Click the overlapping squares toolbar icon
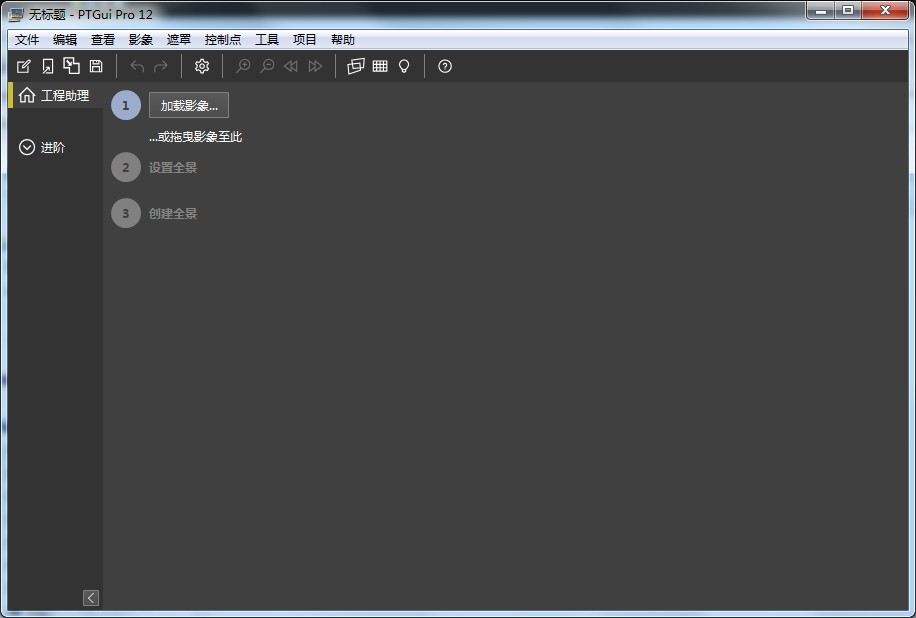This screenshot has width=916, height=618. coord(72,66)
